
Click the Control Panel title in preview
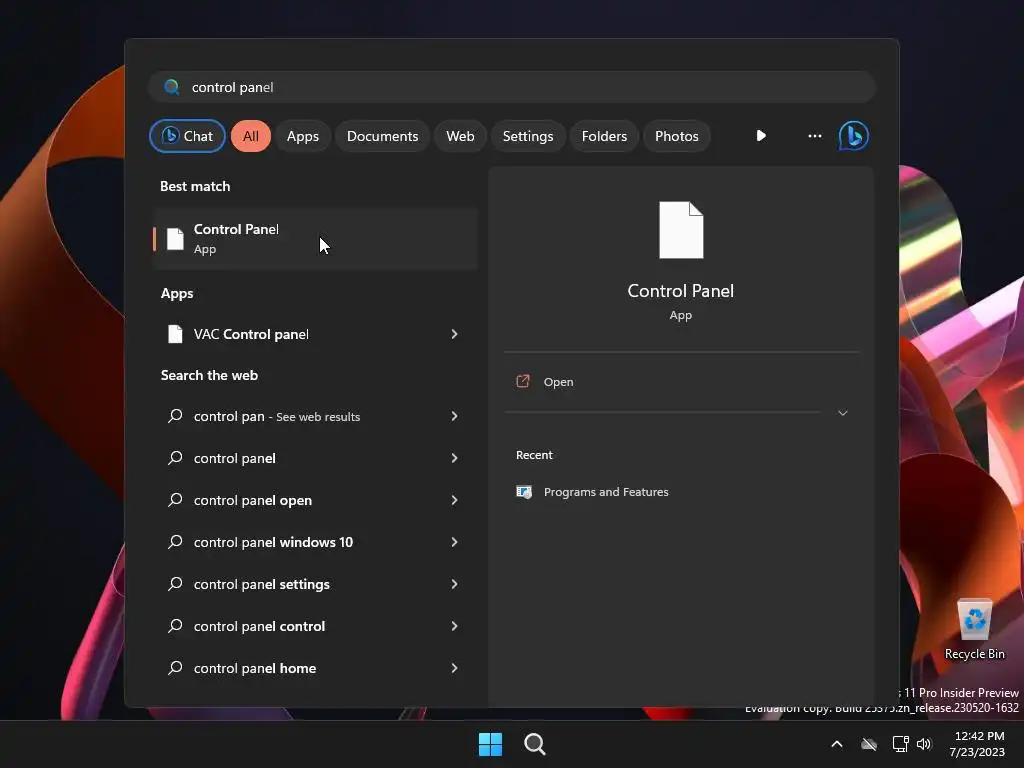(x=680, y=291)
